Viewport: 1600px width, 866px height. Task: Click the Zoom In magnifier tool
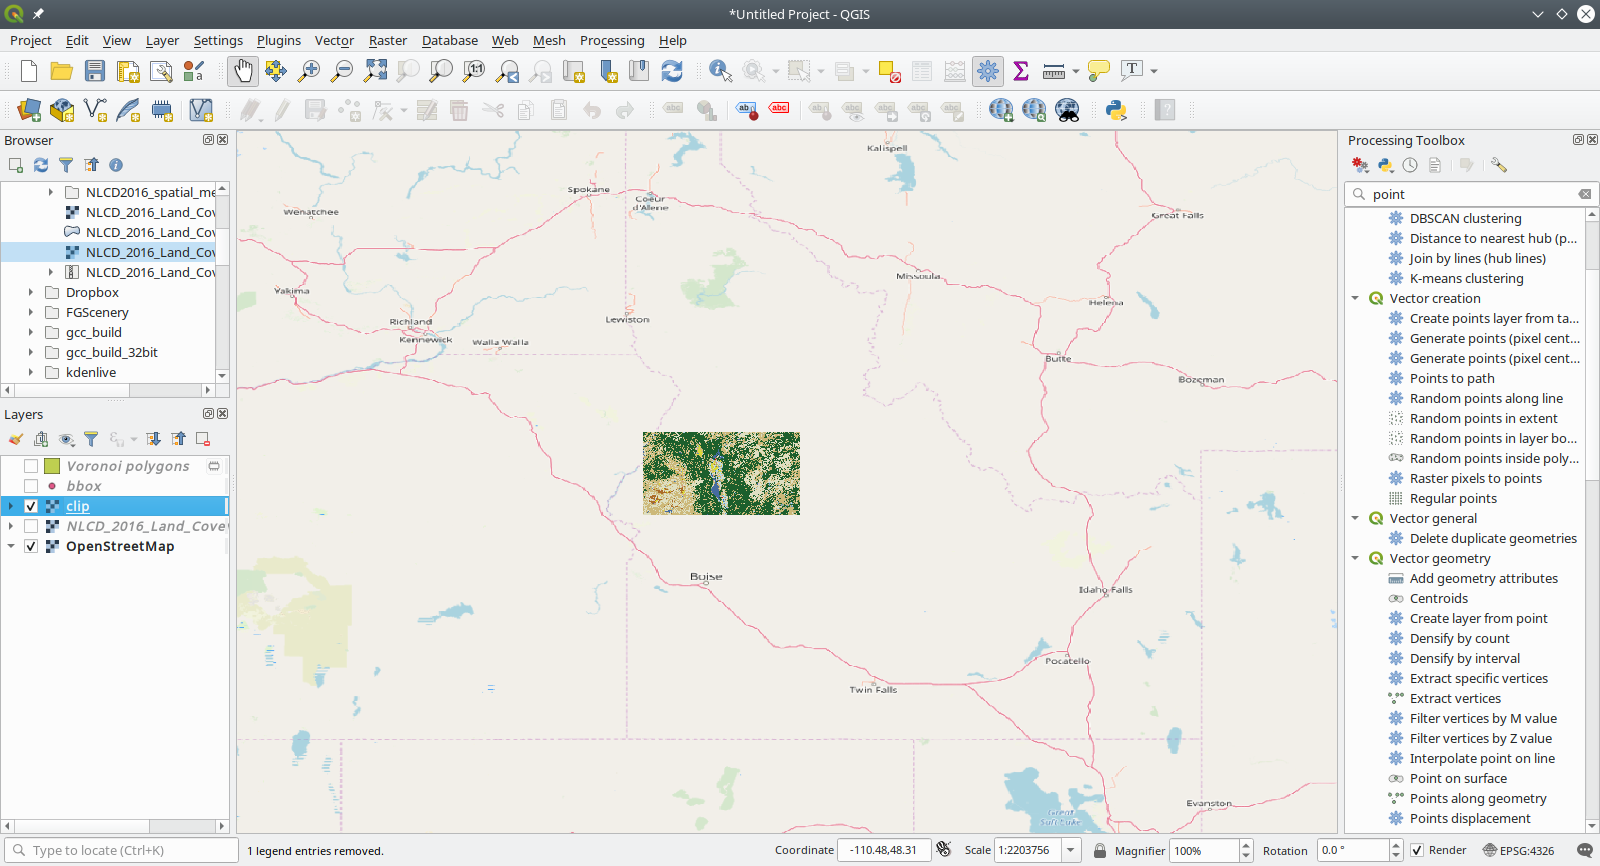309,71
